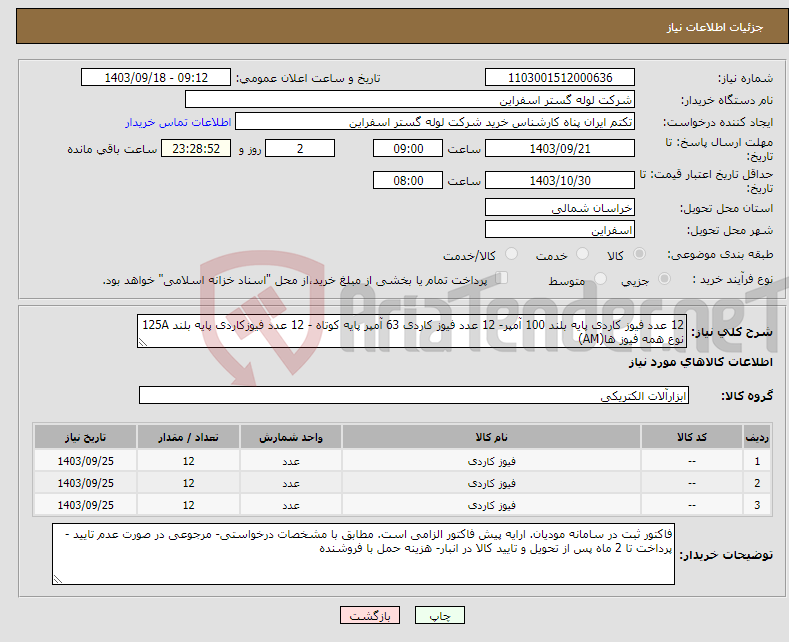The image size is (789, 642).
Task: Click the اطلاعات کالاهای مورد نیاز heading
Action: (700, 362)
